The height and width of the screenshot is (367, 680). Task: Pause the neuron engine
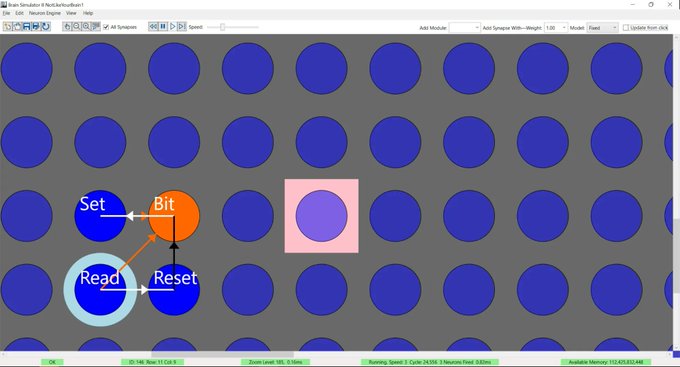(x=163, y=26)
